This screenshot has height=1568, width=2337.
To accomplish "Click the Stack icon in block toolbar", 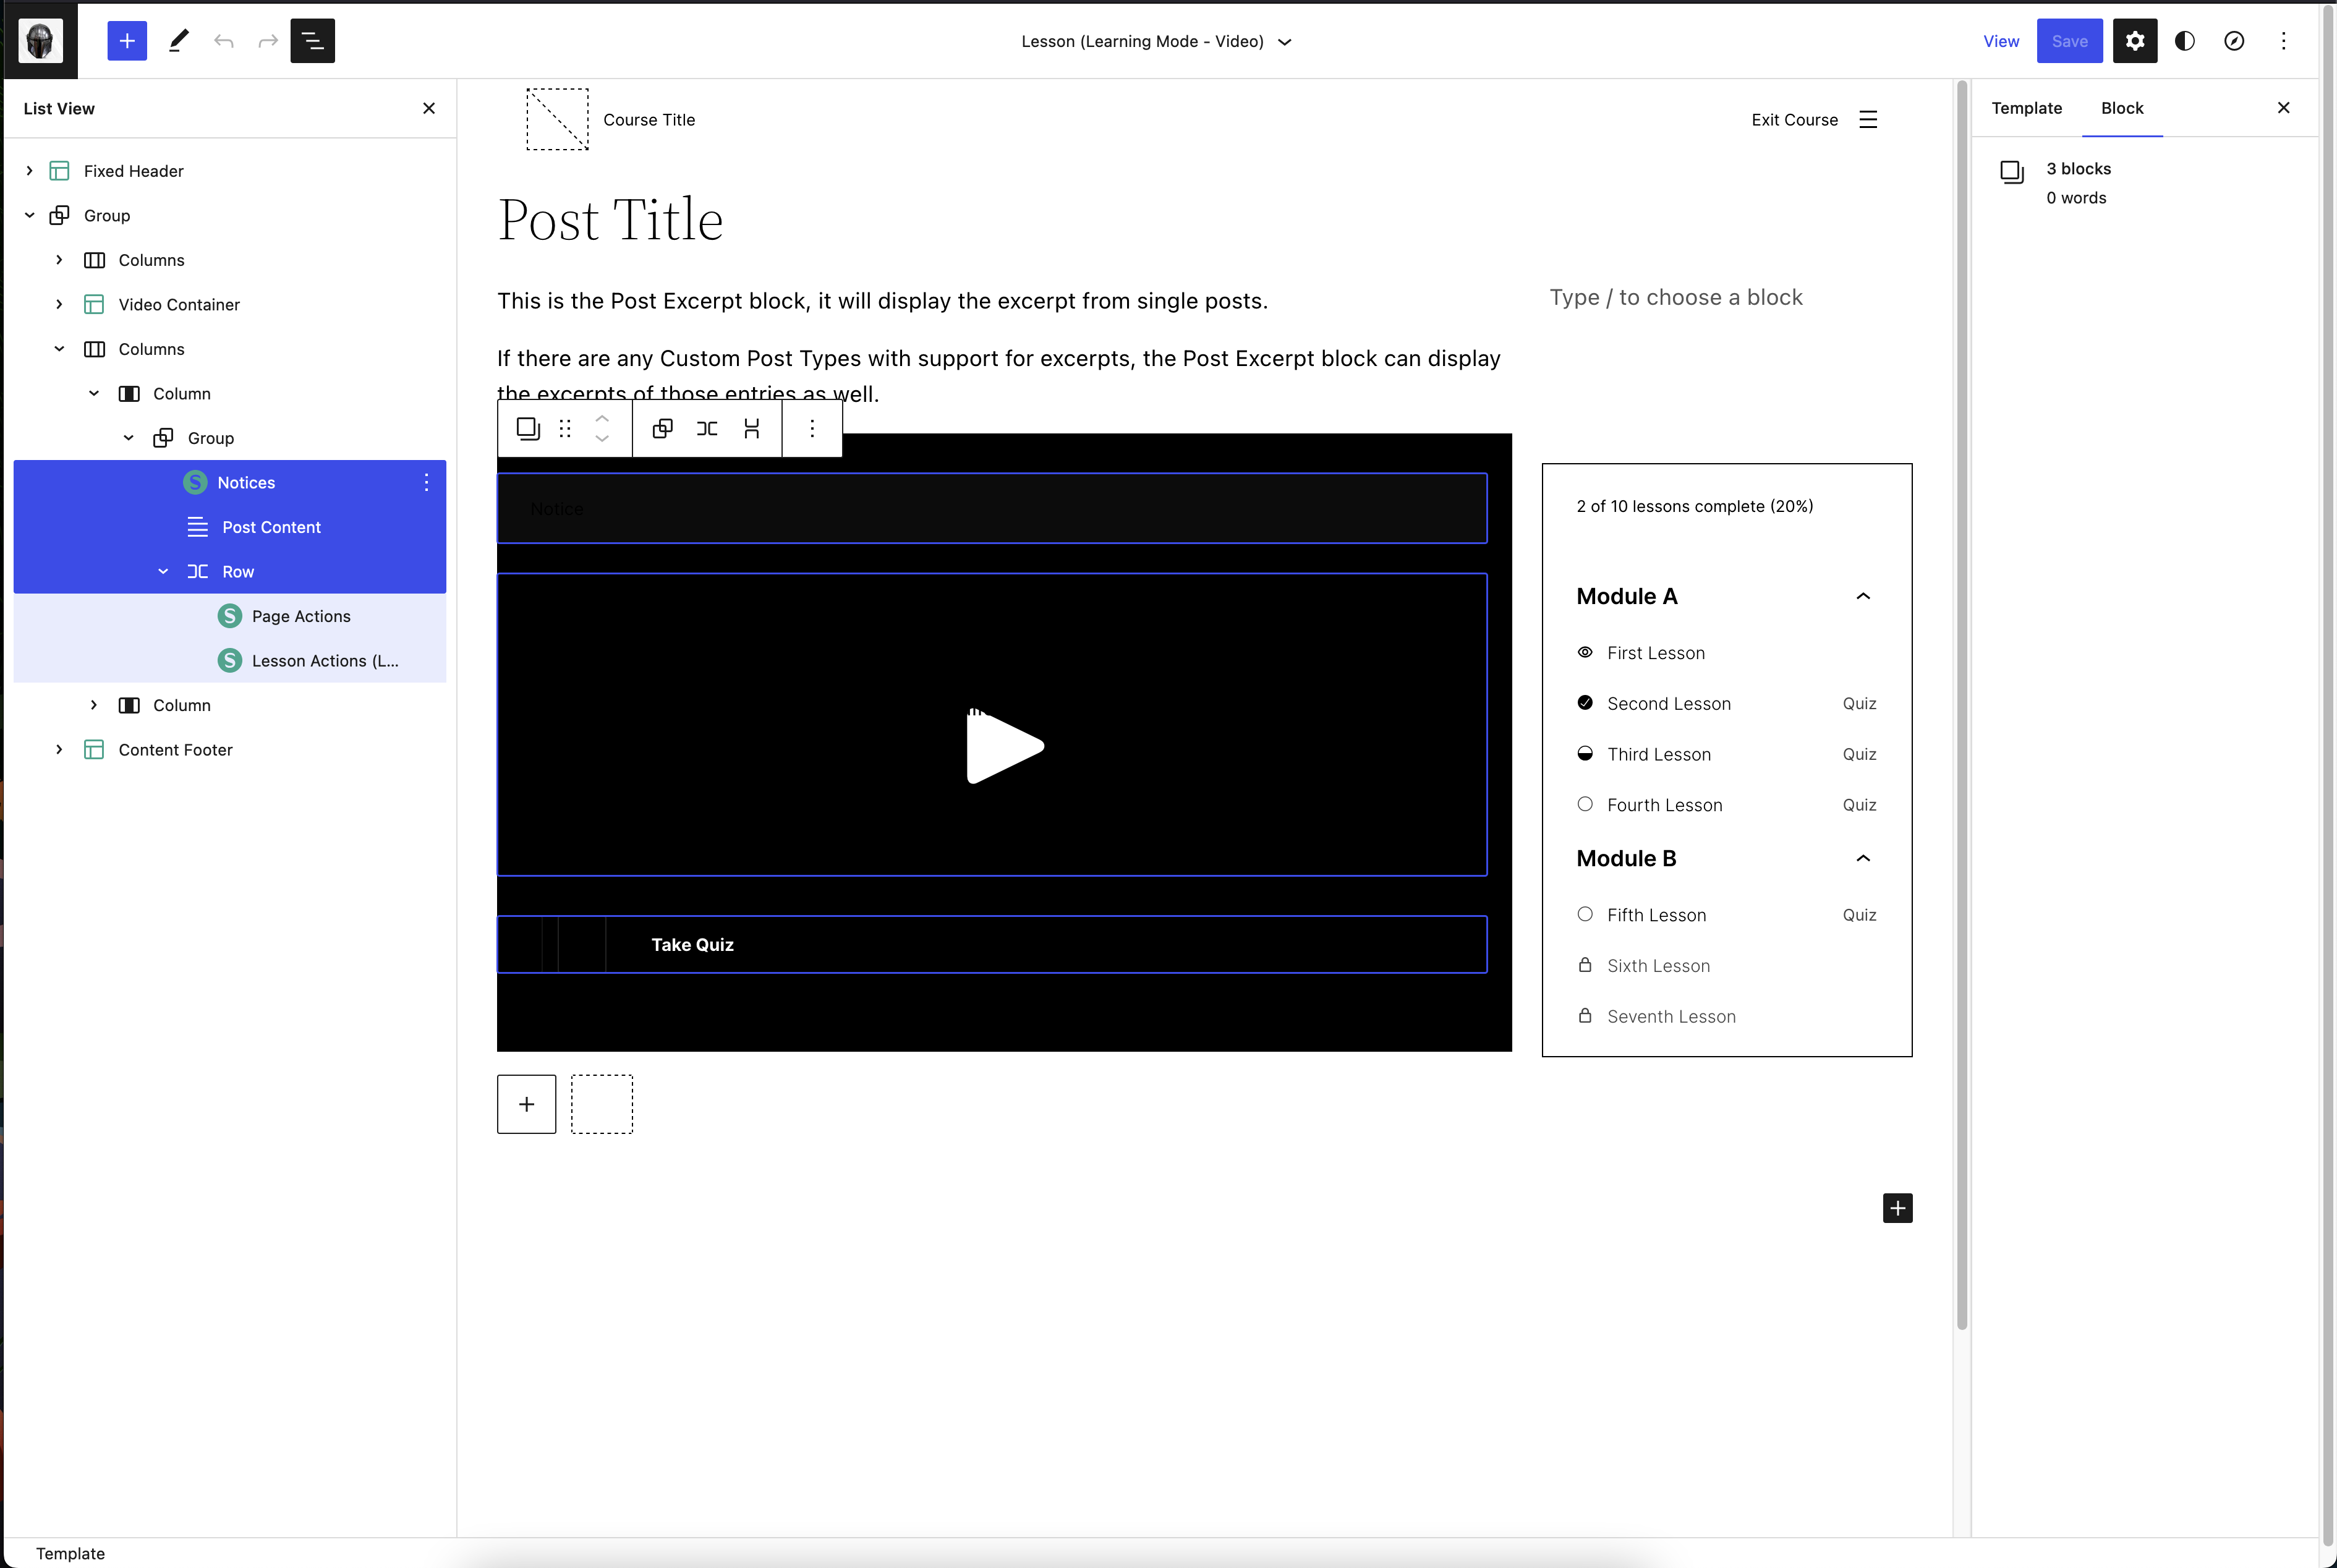I will click(752, 429).
